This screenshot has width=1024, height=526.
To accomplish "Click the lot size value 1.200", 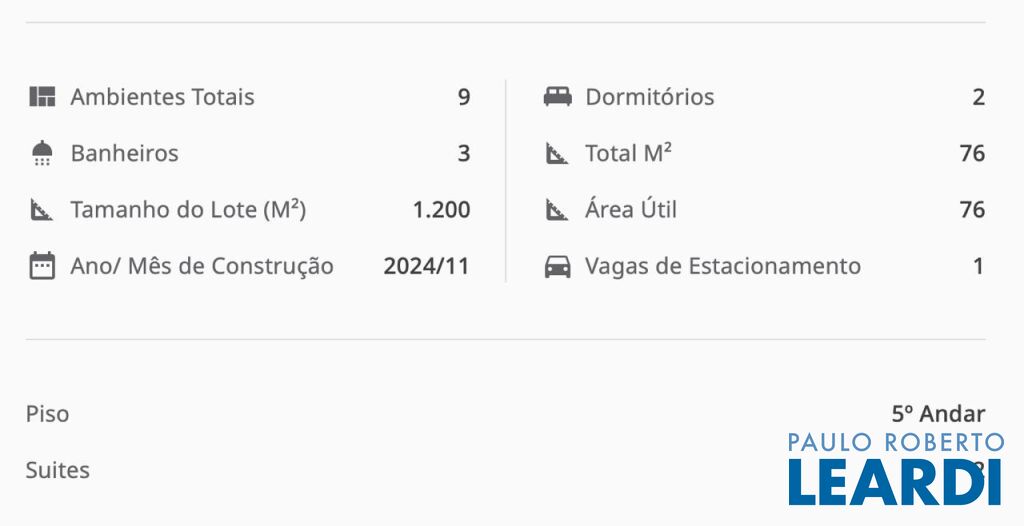I will pyautogui.click(x=441, y=210).
